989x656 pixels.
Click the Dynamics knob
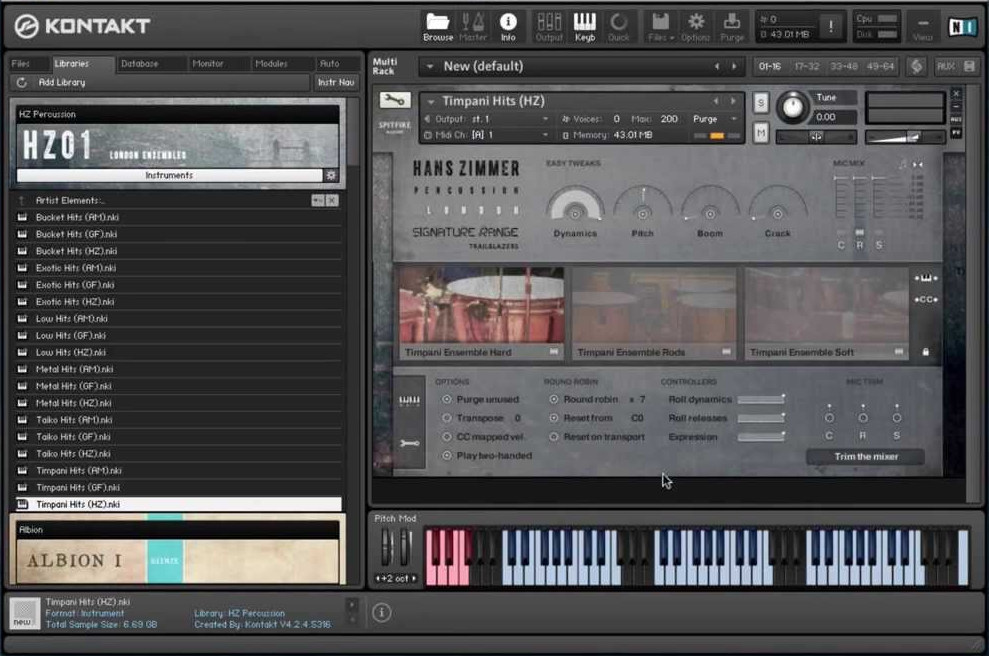pos(575,206)
